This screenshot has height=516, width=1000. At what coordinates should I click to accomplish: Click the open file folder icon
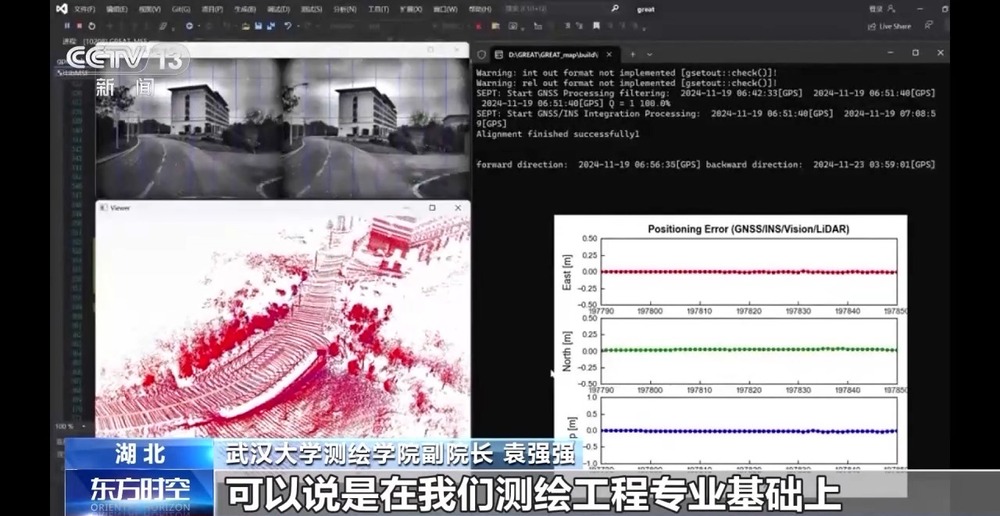(x=246, y=26)
